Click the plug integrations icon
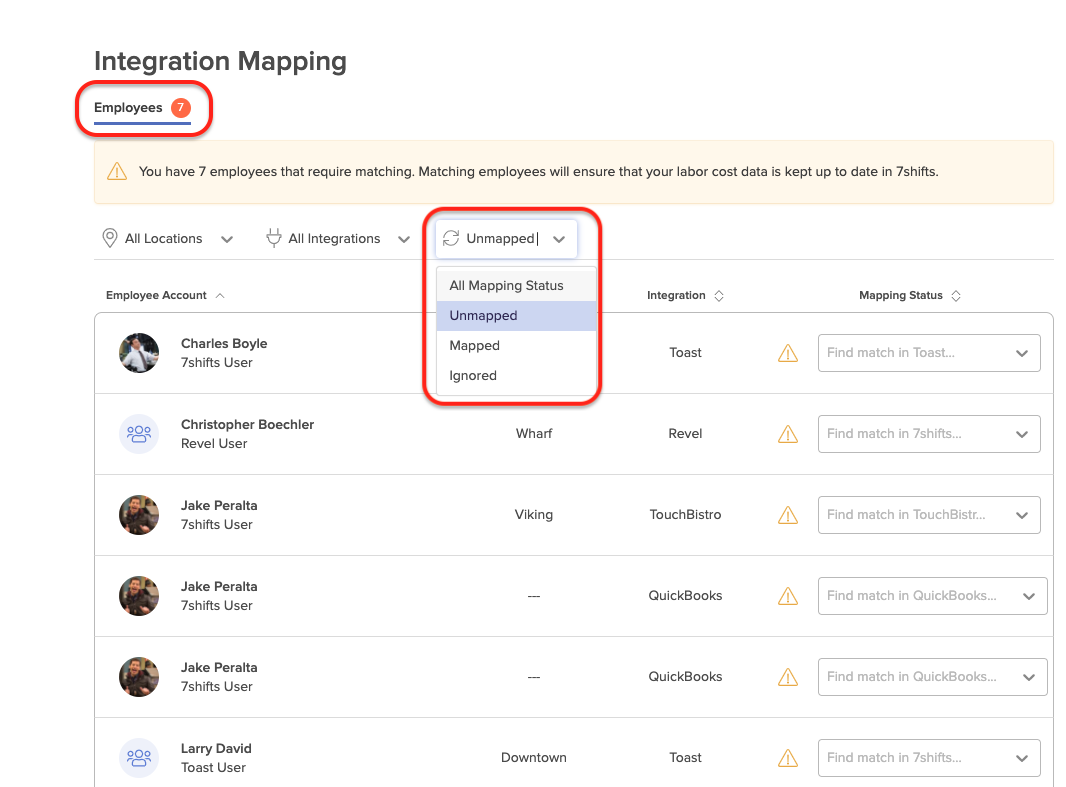Image resolution: width=1066 pixels, height=787 pixels. [x=273, y=239]
